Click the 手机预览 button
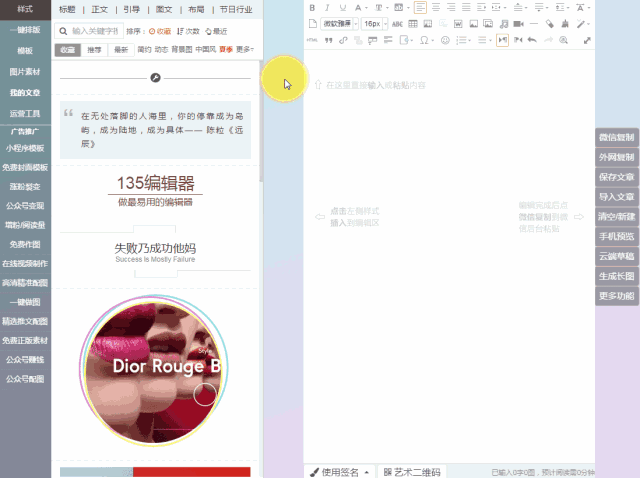 pos(616,236)
